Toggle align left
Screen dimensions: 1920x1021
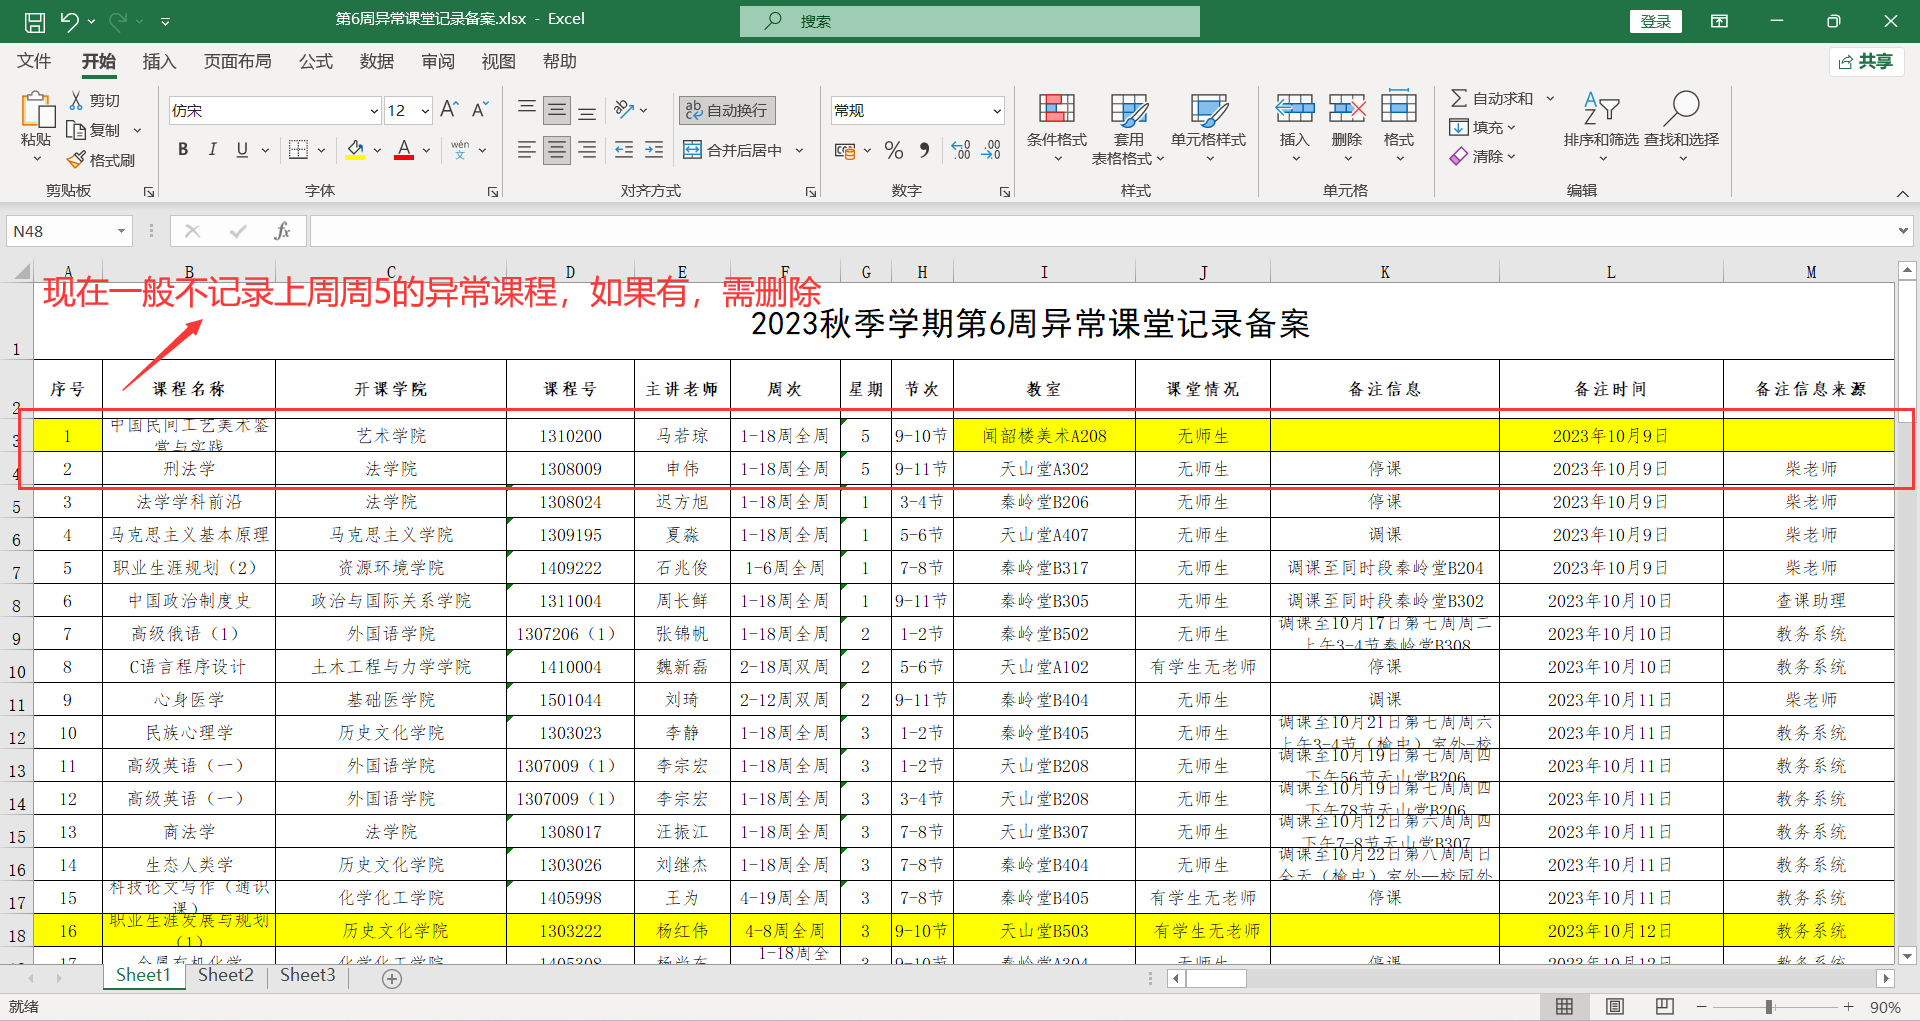tap(527, 150)
